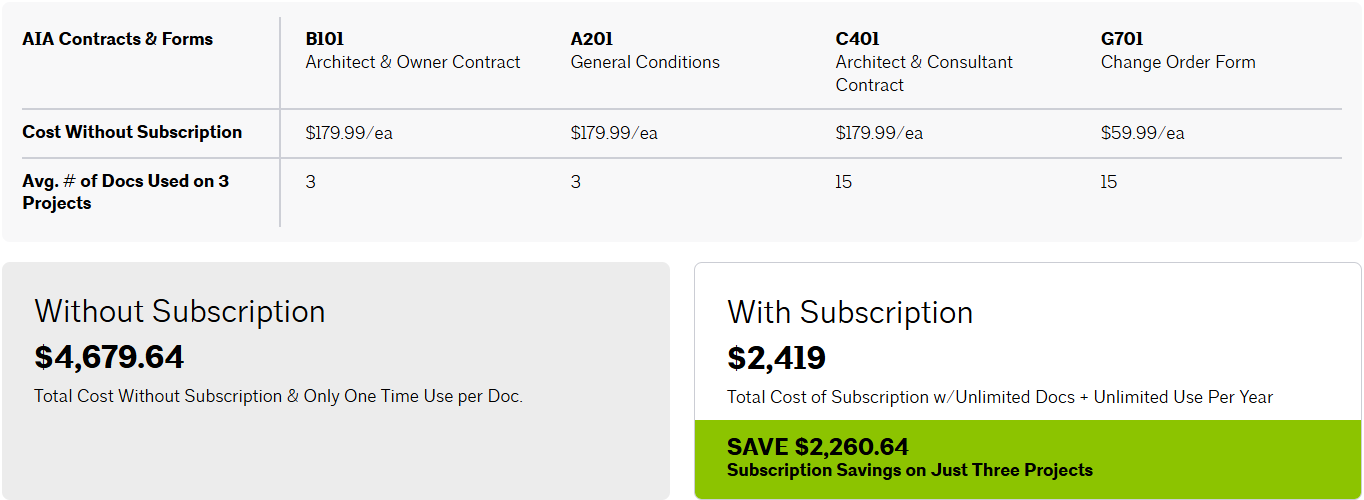Click the Cost Without Subscription row label
The image size is (1364, 500).
click(x=132, y=132)
